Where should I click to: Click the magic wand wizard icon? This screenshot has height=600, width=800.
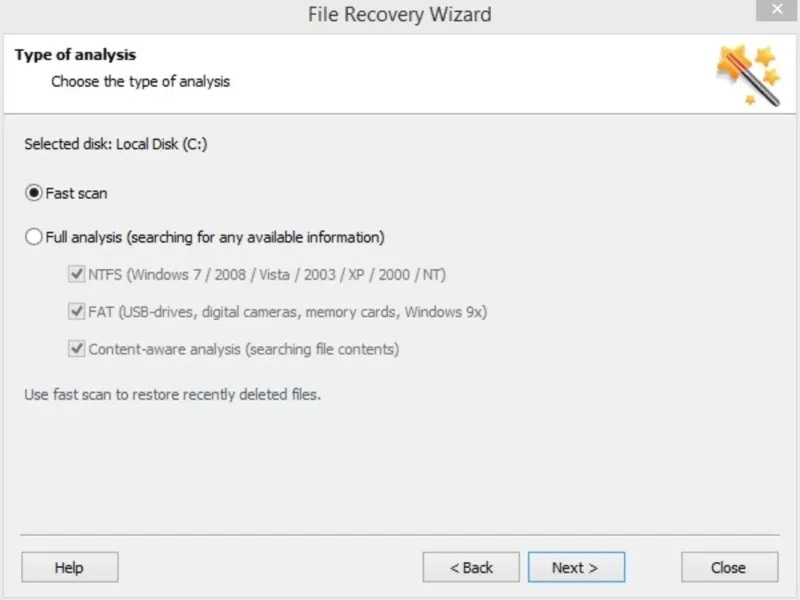point(748,75)
